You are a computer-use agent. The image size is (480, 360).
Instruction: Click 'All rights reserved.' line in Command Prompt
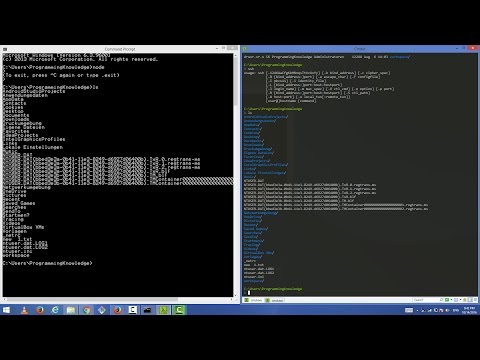point(80,59)
